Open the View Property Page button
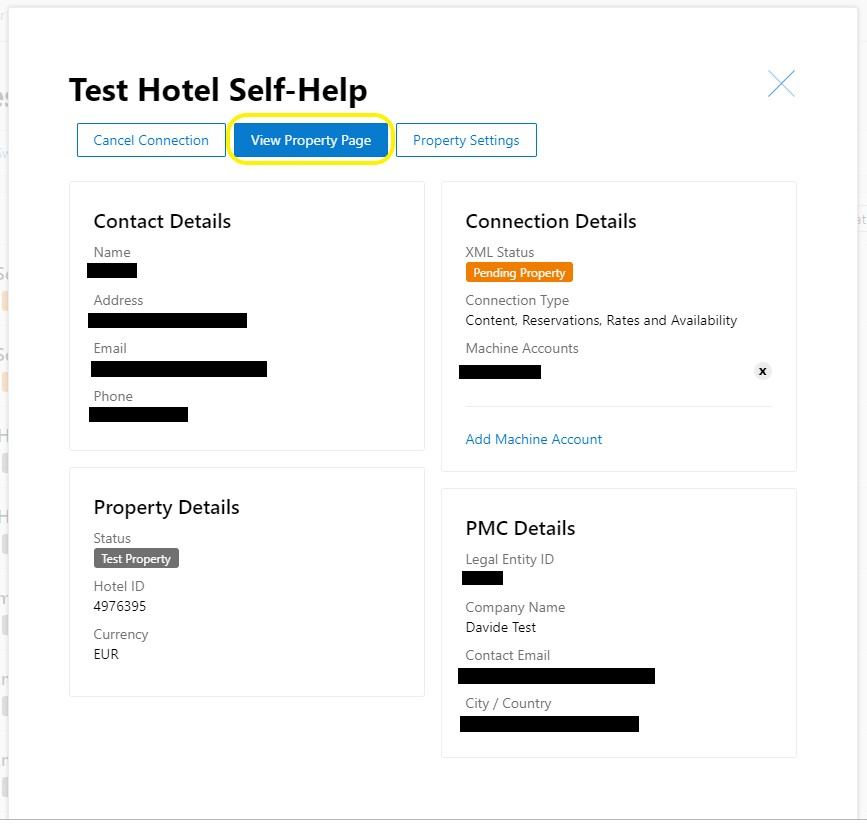The height and width of the screenshot is (828, 867). point(311,140)
